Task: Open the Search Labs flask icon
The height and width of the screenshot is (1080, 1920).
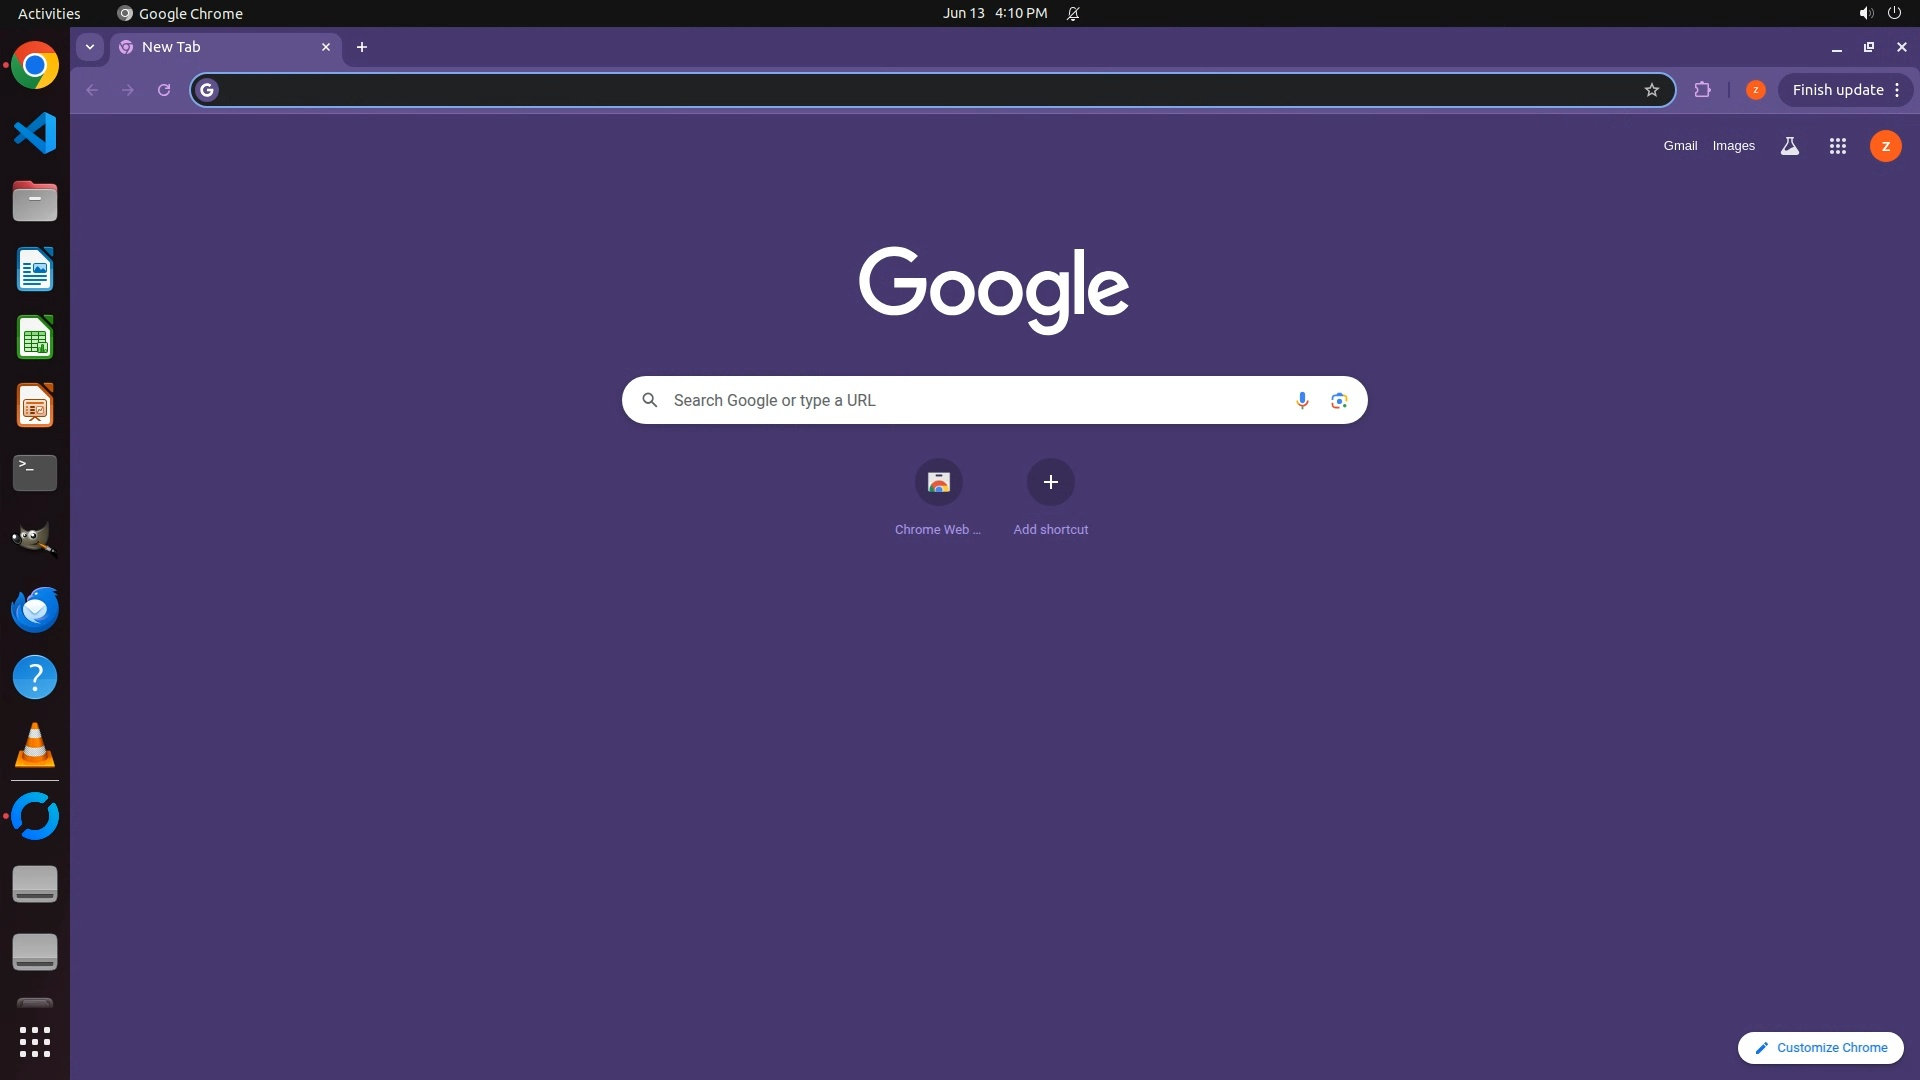Action: [x=1789, y=146]
